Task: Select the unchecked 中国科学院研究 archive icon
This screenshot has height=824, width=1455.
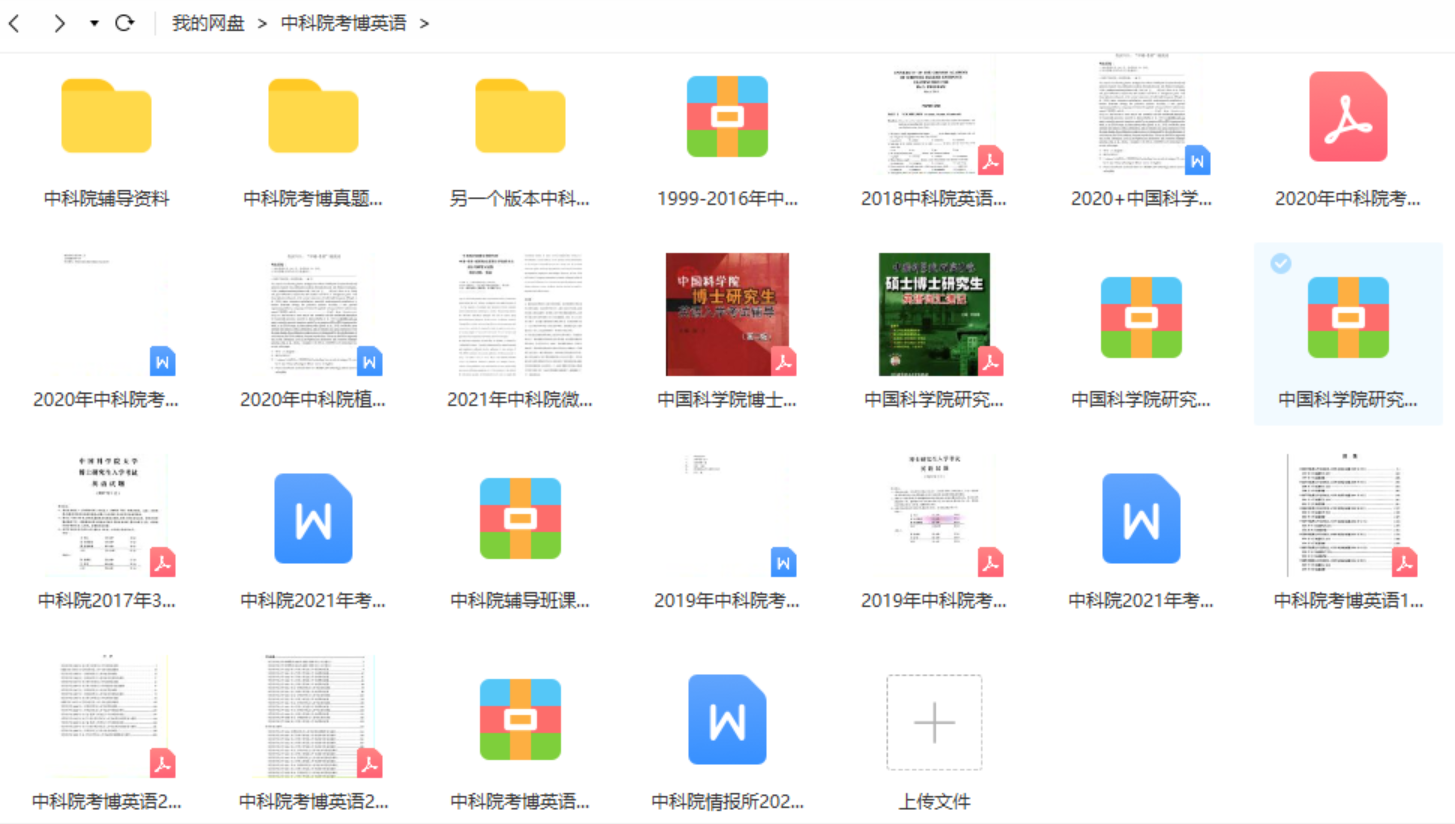Action: coord(1141,317)
